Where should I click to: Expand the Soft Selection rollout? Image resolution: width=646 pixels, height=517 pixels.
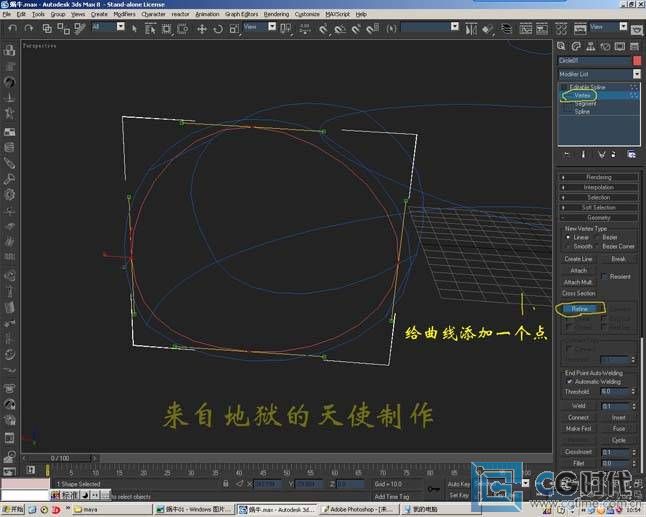click(599, 208)
